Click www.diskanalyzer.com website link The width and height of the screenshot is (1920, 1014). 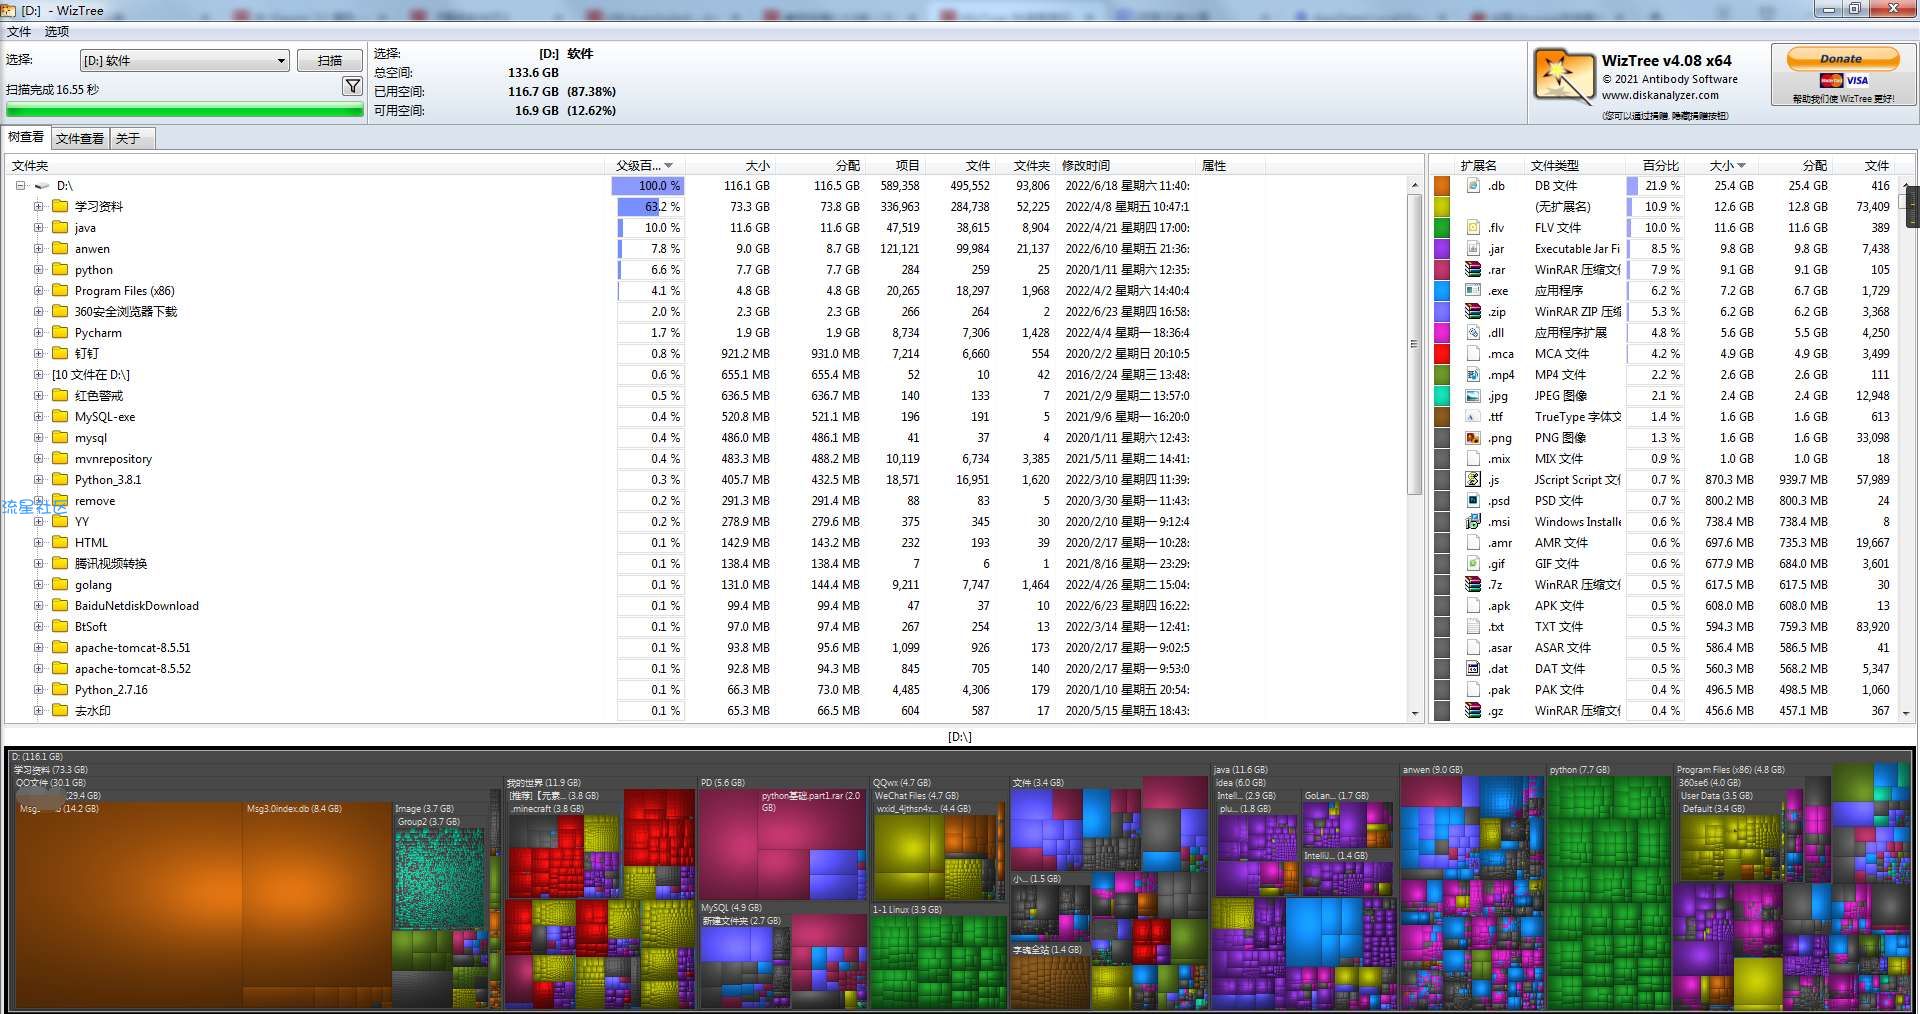click(1660, 96)
